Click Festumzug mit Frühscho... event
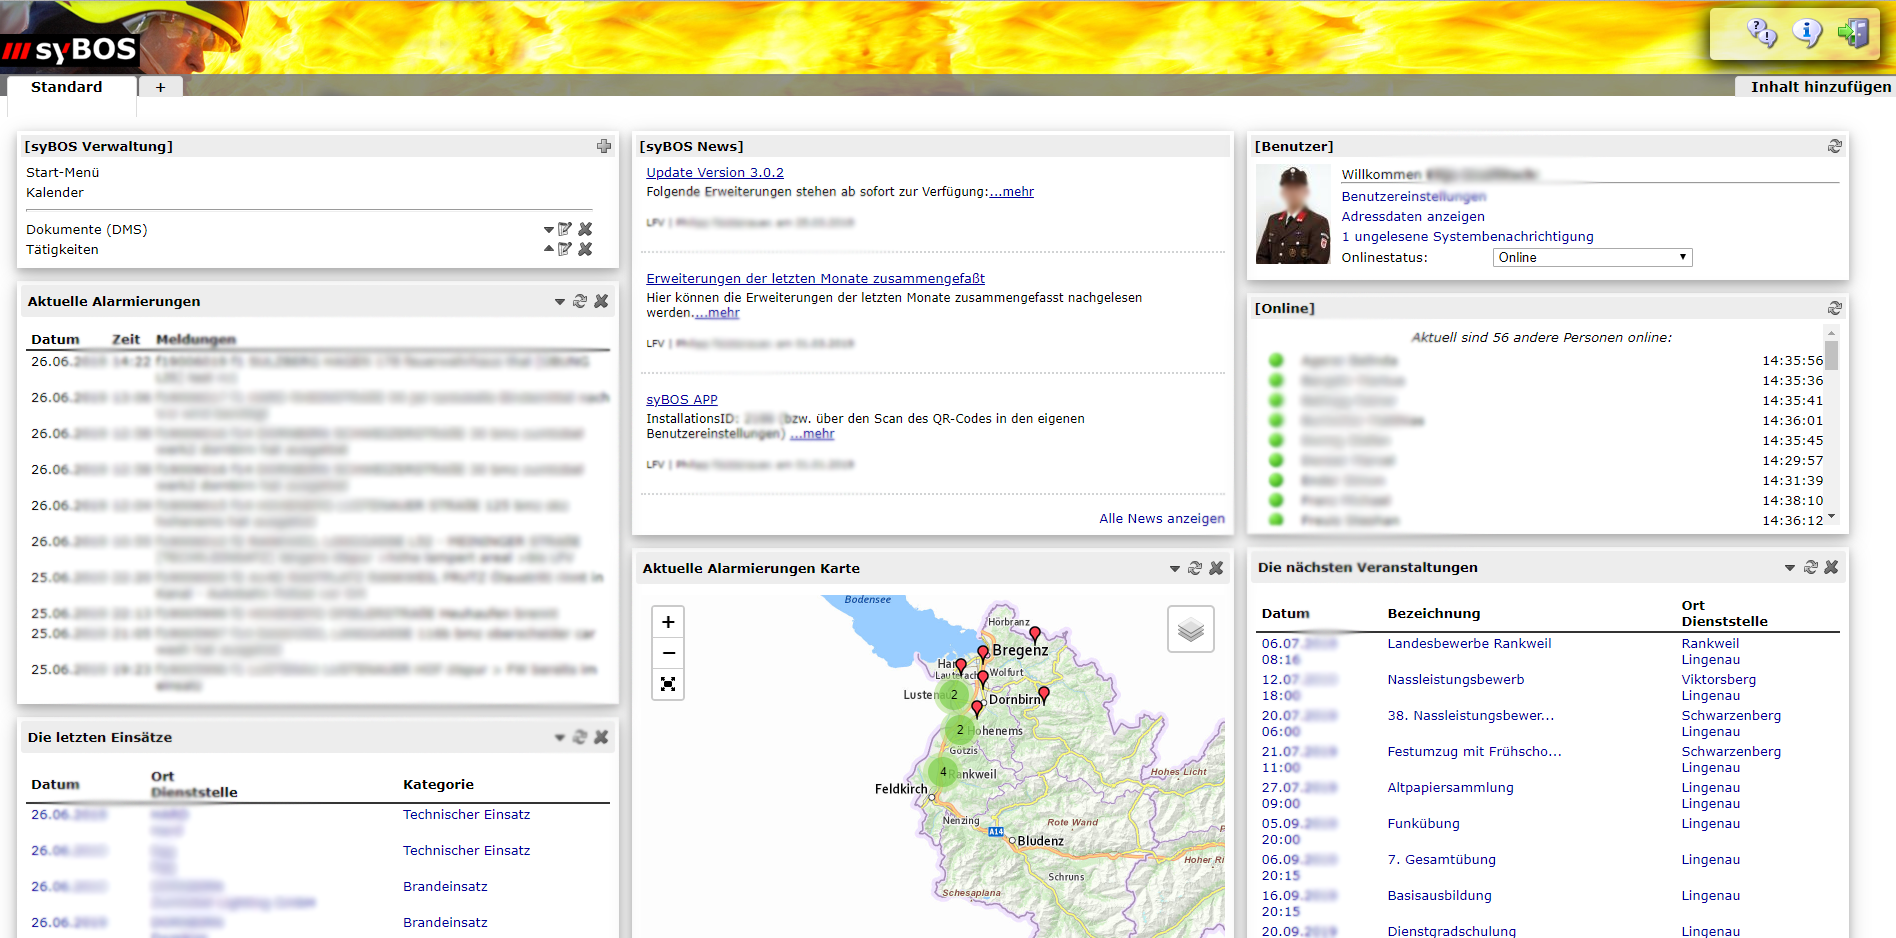1896x938 pixels. coord(1475,752)
